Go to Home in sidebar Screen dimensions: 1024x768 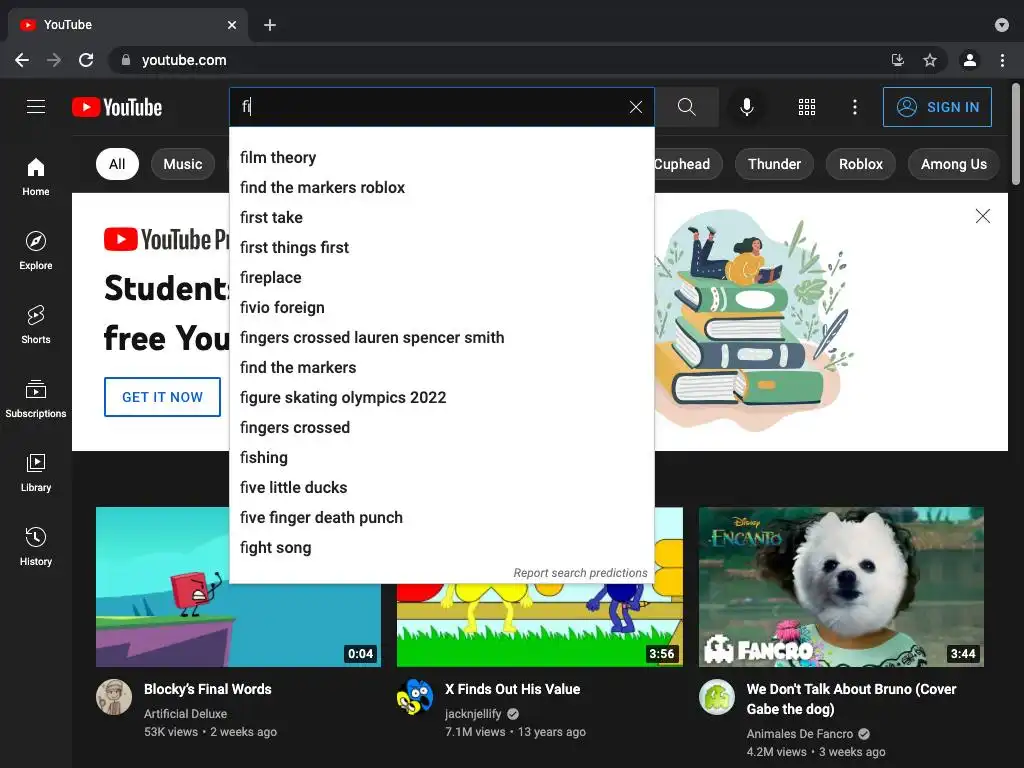click(36, 177)
